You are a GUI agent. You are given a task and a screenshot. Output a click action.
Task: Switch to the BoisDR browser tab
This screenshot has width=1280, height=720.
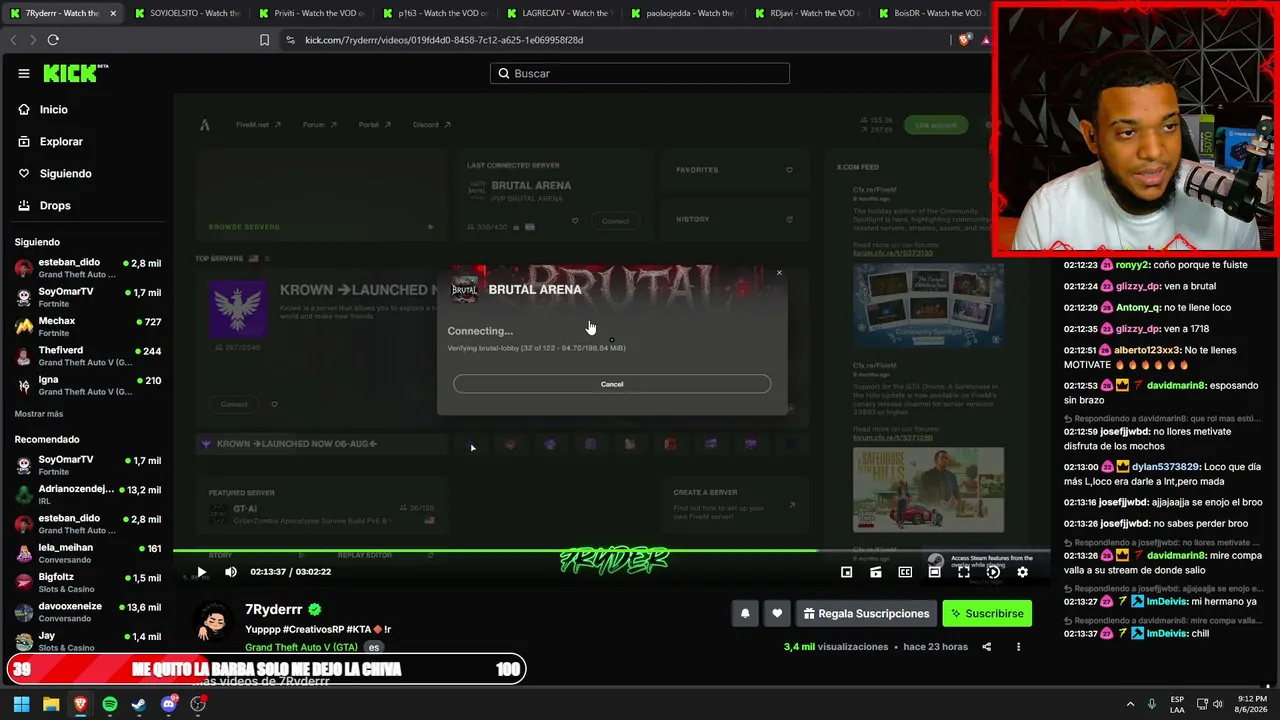(930, 13)
